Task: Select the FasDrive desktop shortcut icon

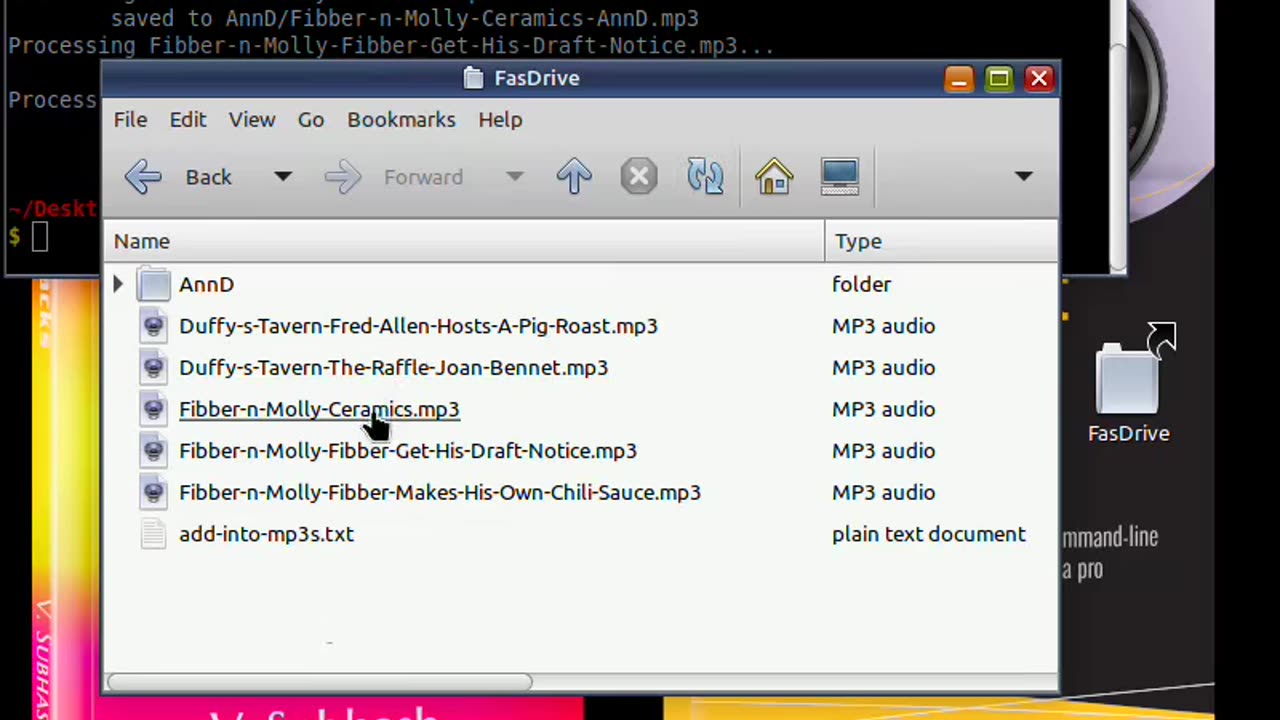Action: tap(1129, 378)
